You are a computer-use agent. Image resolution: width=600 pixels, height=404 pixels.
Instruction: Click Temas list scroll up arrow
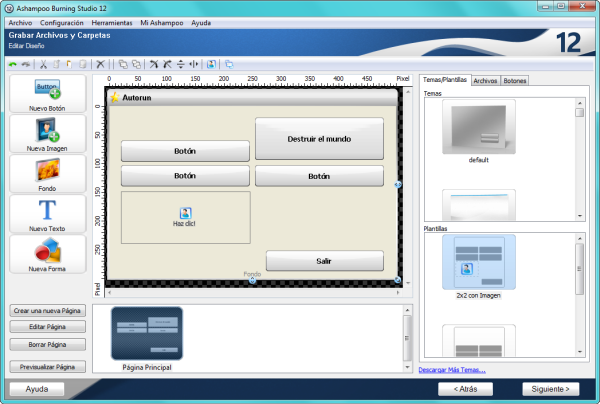click(580, 103)
